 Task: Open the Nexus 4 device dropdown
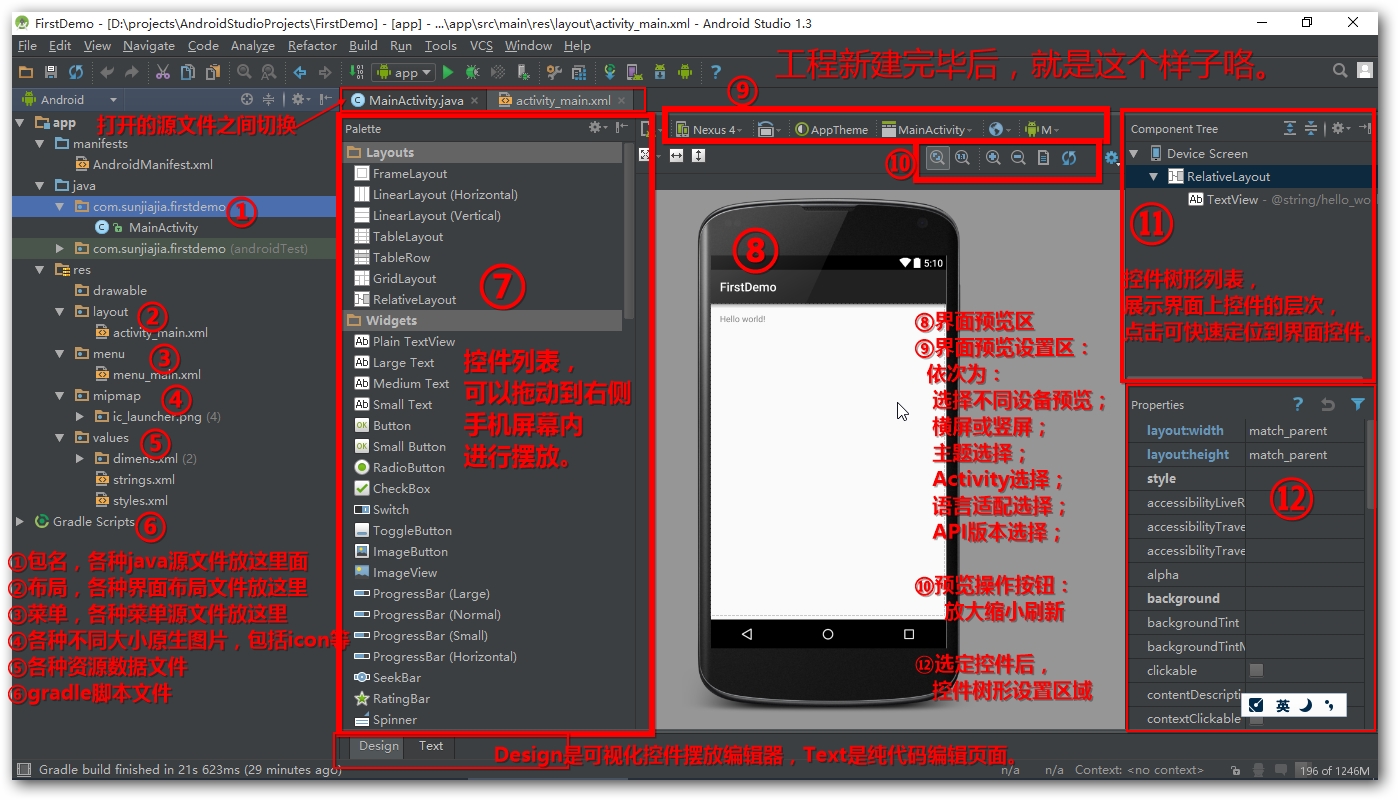pos(709,129)
